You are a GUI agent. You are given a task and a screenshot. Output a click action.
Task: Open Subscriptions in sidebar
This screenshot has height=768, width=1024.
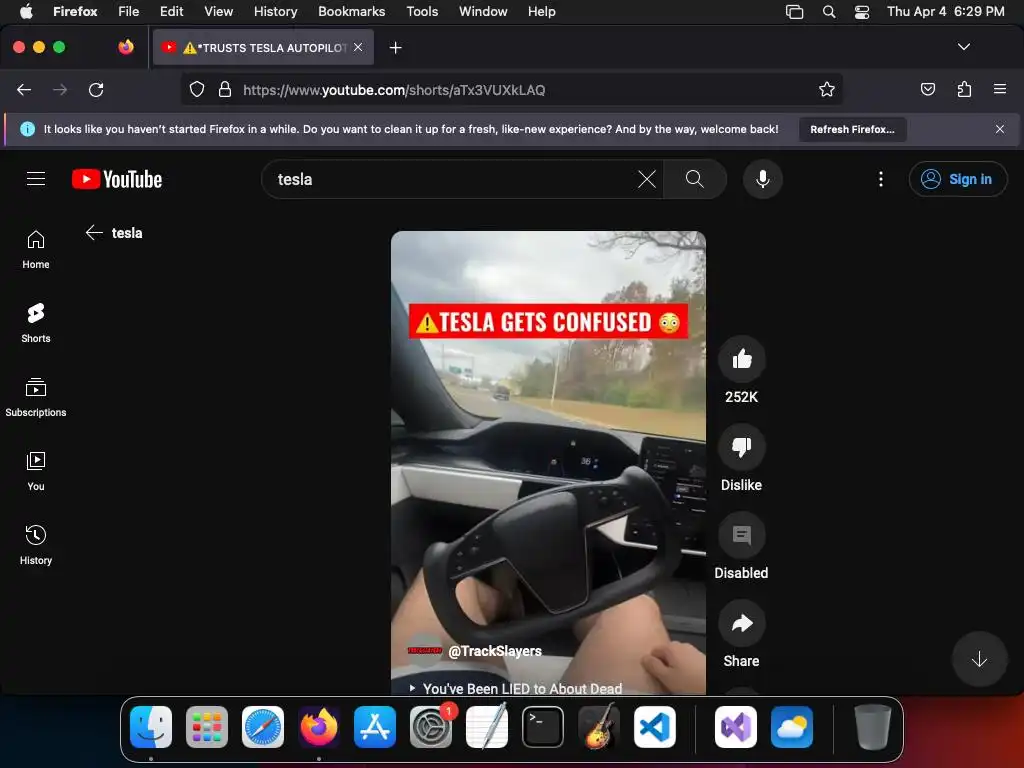point(36,397)
